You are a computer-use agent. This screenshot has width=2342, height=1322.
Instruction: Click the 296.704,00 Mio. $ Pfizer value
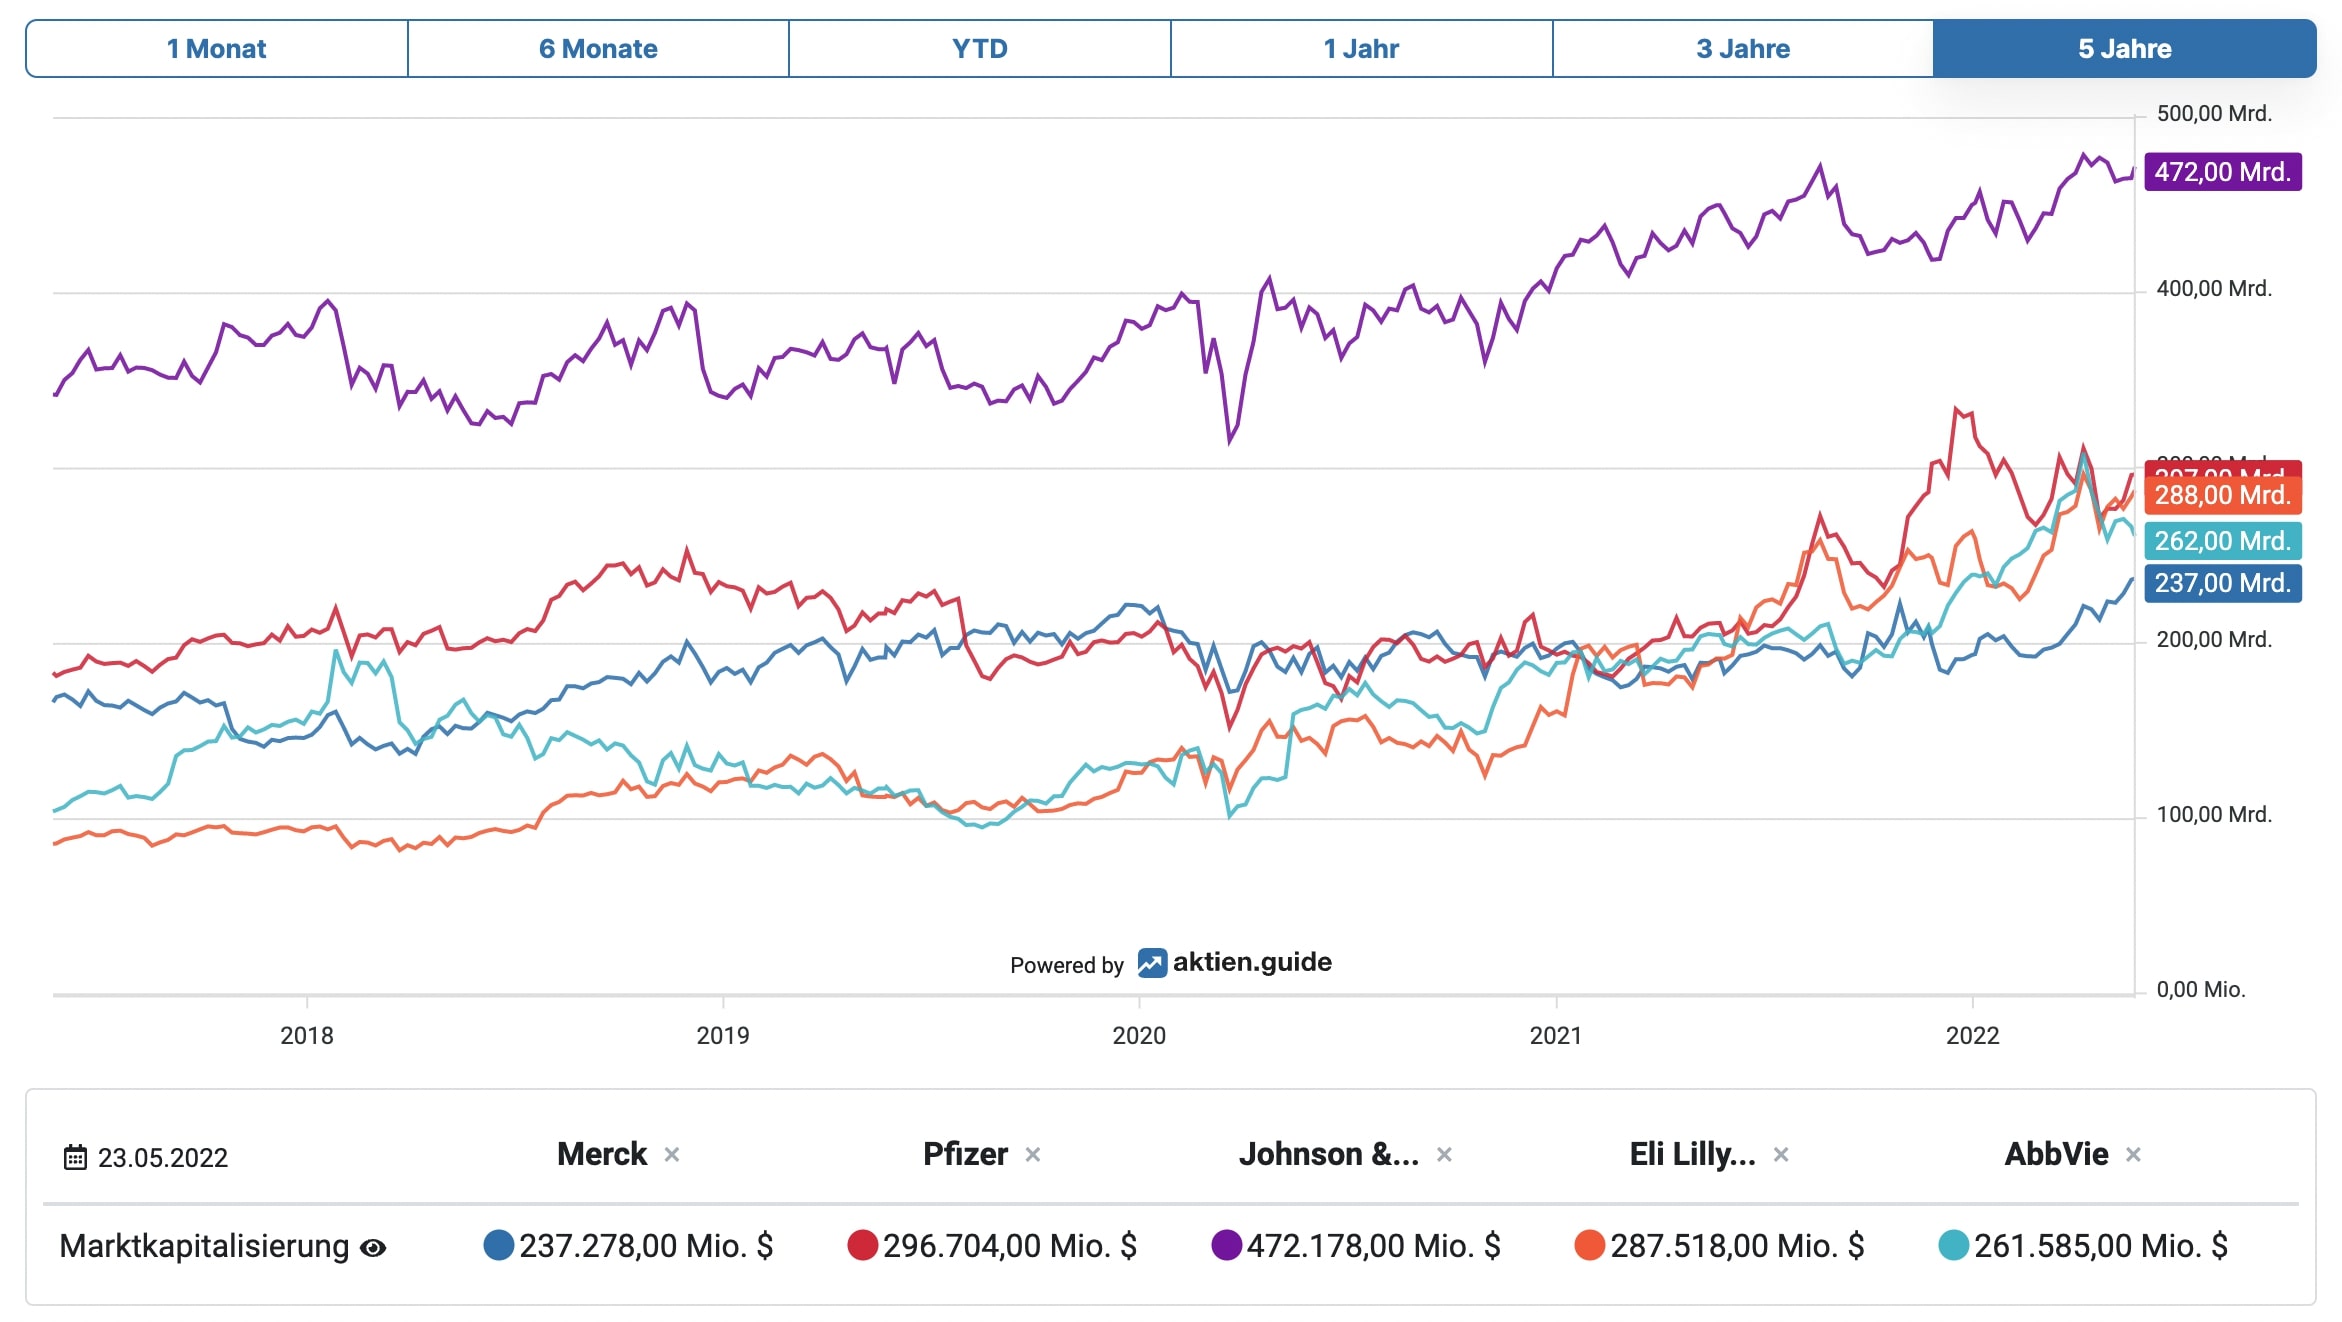[x=1010, y=1246]
